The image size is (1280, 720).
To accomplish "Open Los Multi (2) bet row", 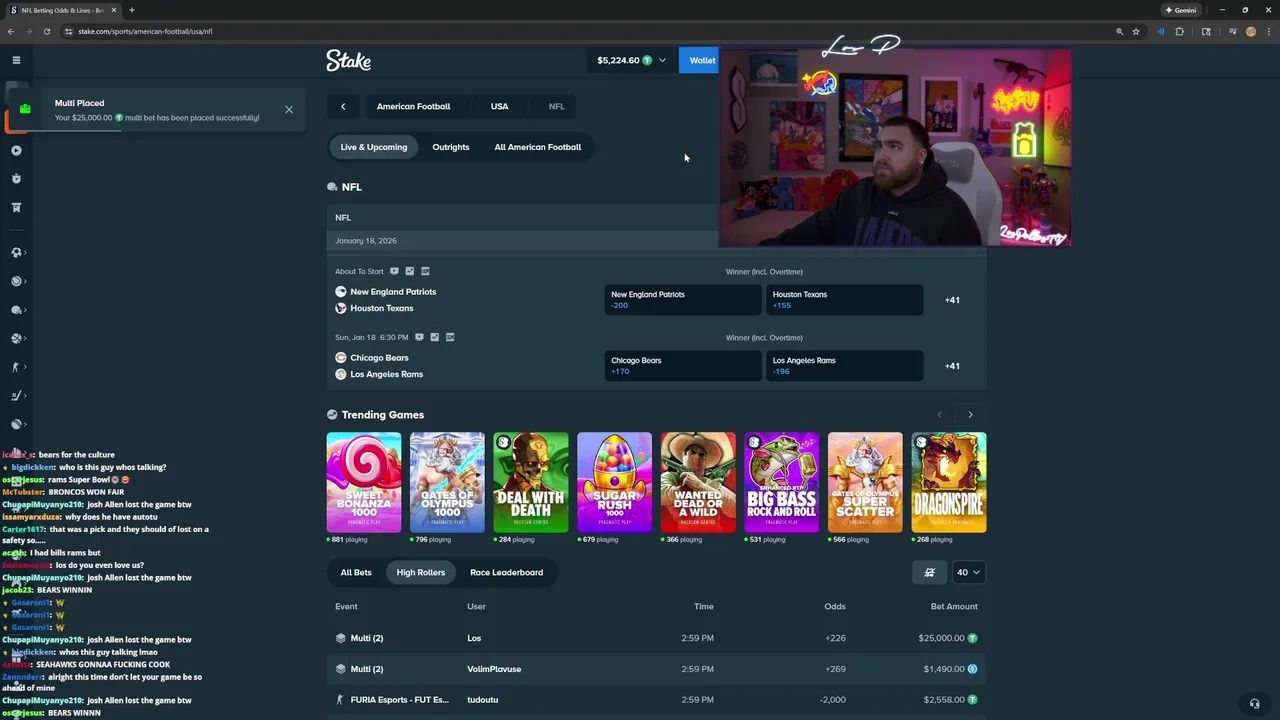I will tap(656, 638).
